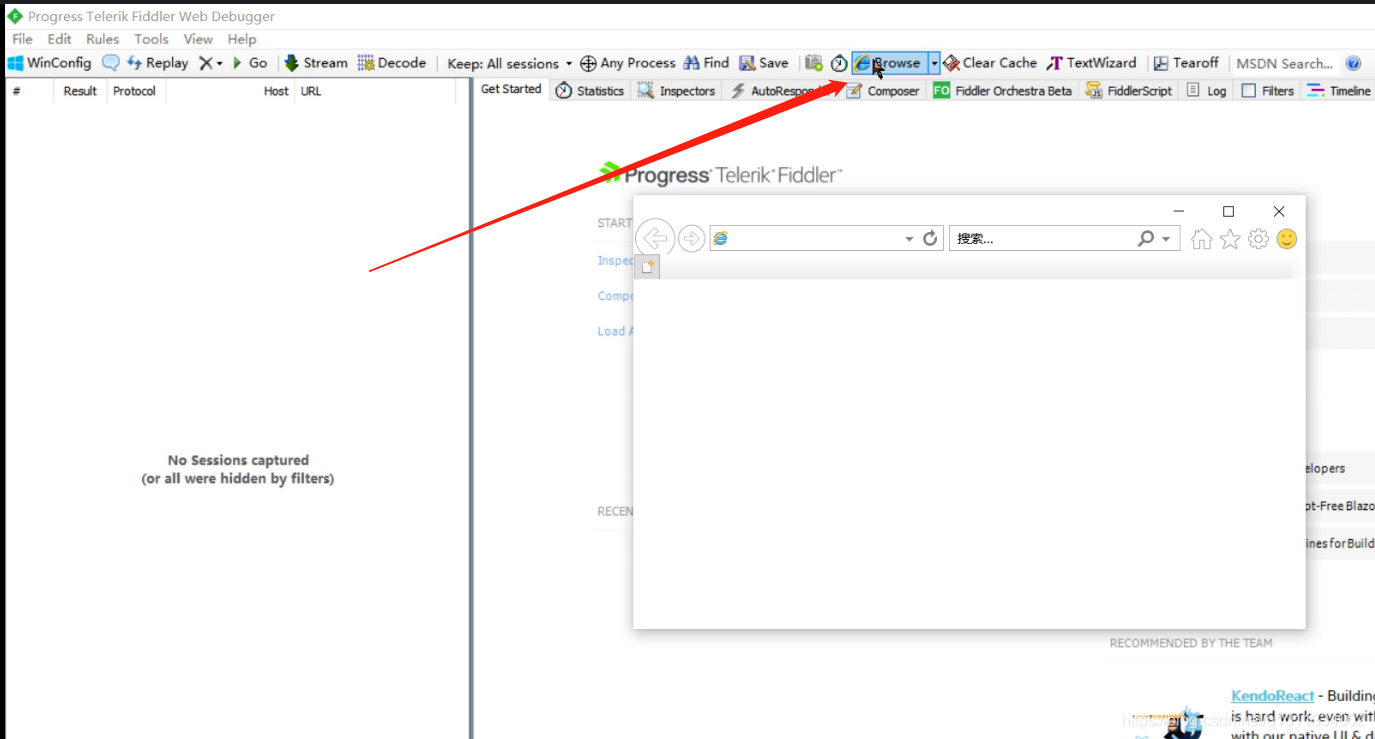This screenshot has height=739, width=1375.
Task: Click the comment speech bubble icon
Action: point(111,63)
